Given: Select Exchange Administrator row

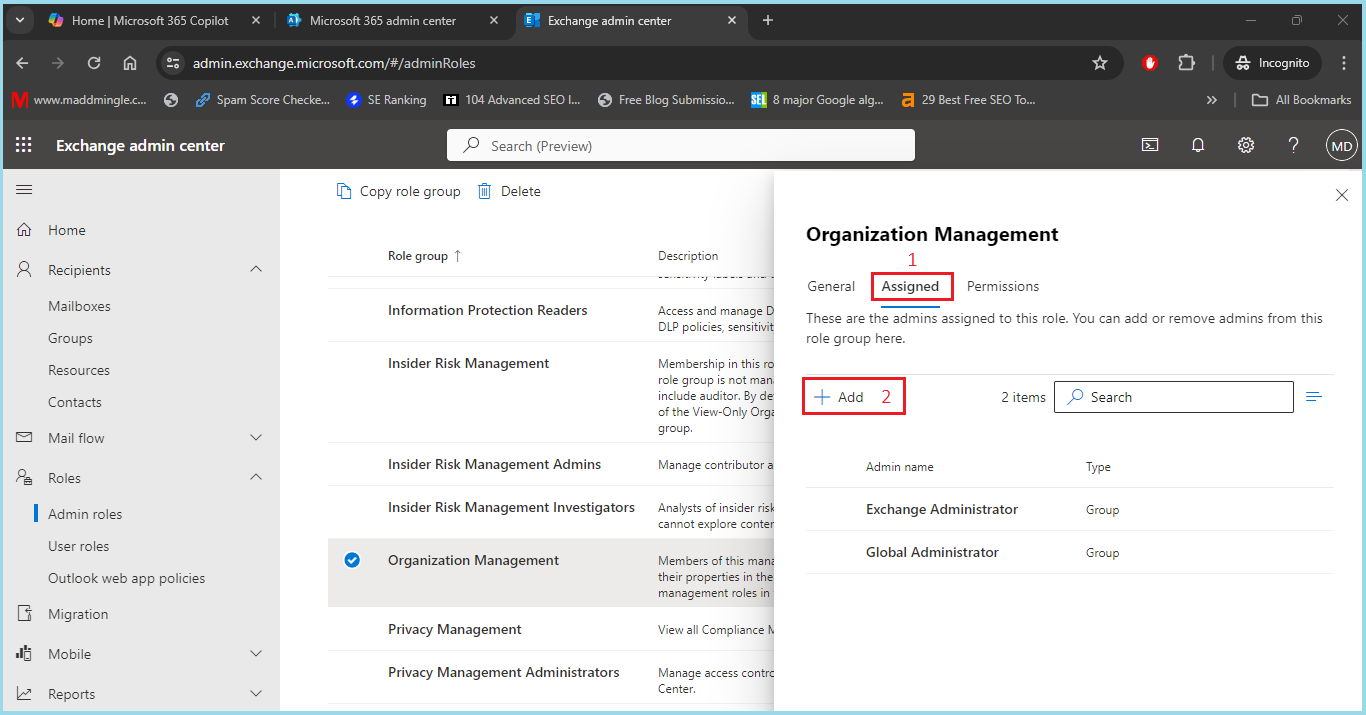Looking at the screenshot, I should click(1070, 509).
